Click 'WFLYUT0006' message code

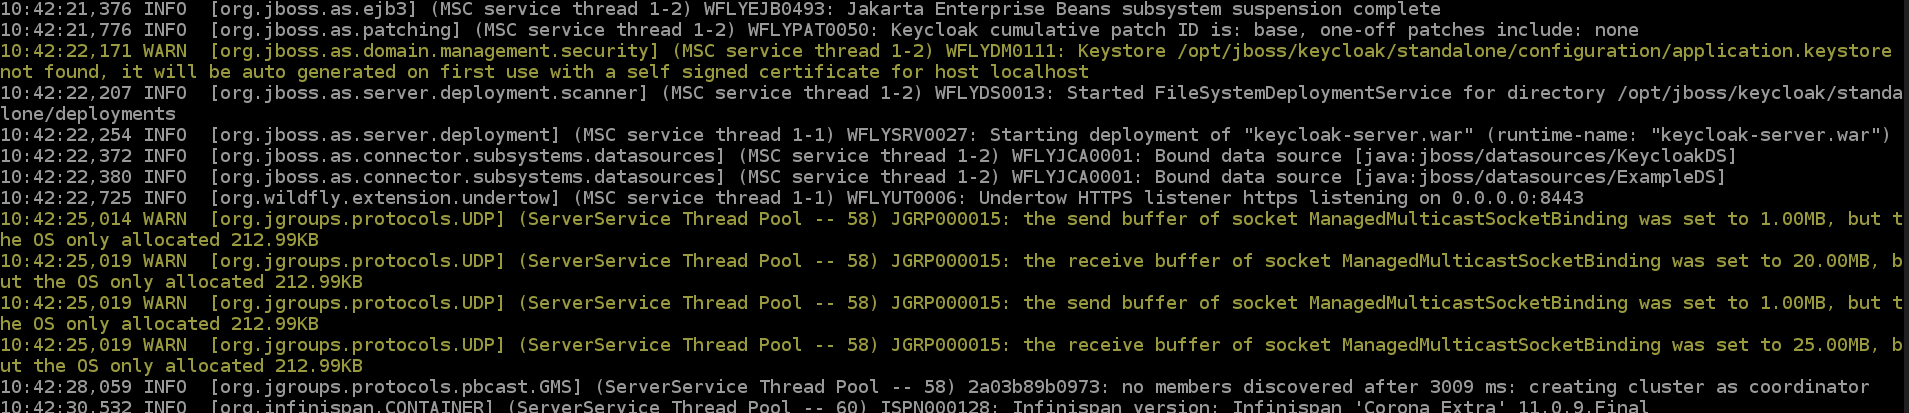click(902, 198)
